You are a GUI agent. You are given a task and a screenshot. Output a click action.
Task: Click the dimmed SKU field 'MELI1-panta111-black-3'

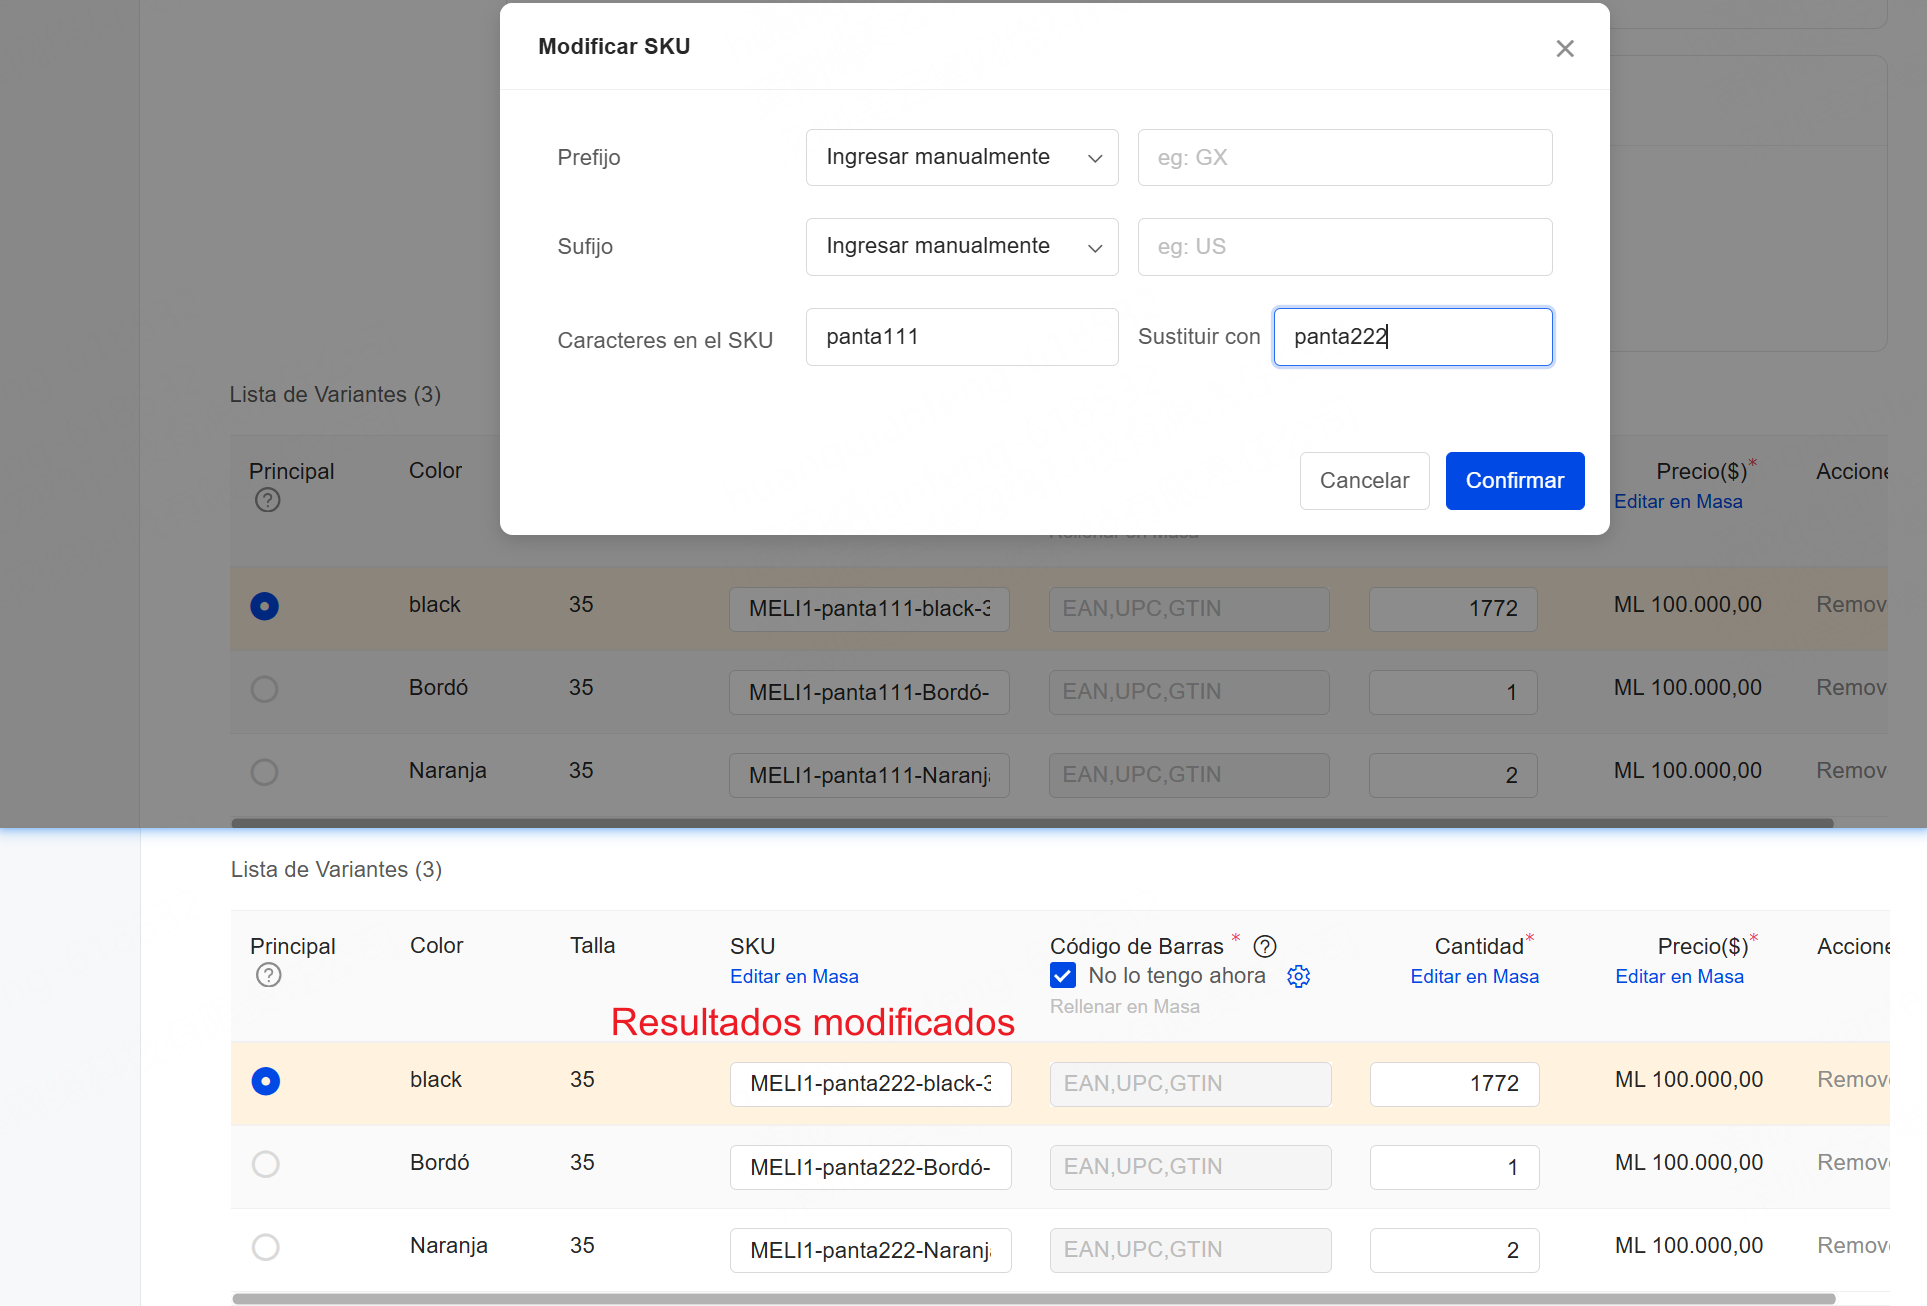point(869,609)
